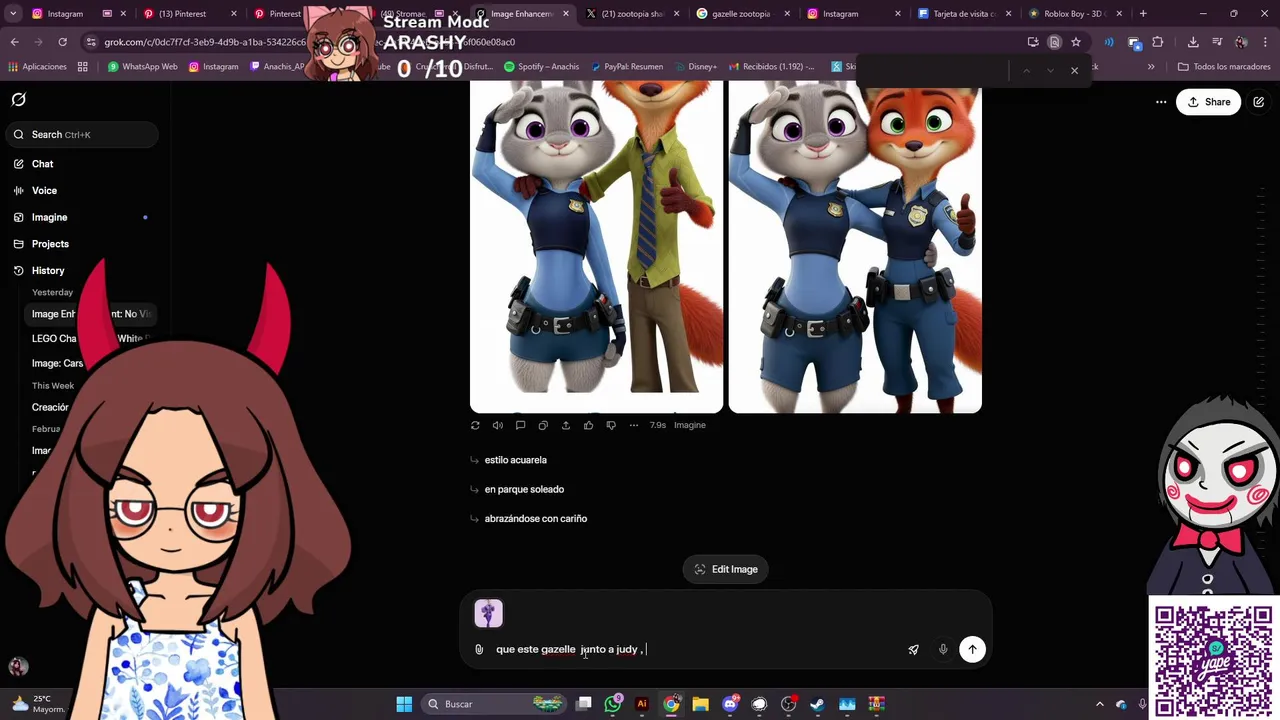Open the browser extensions puzzle icon
This screenshot has height=720, width=1280.
tap(1157, 42)
